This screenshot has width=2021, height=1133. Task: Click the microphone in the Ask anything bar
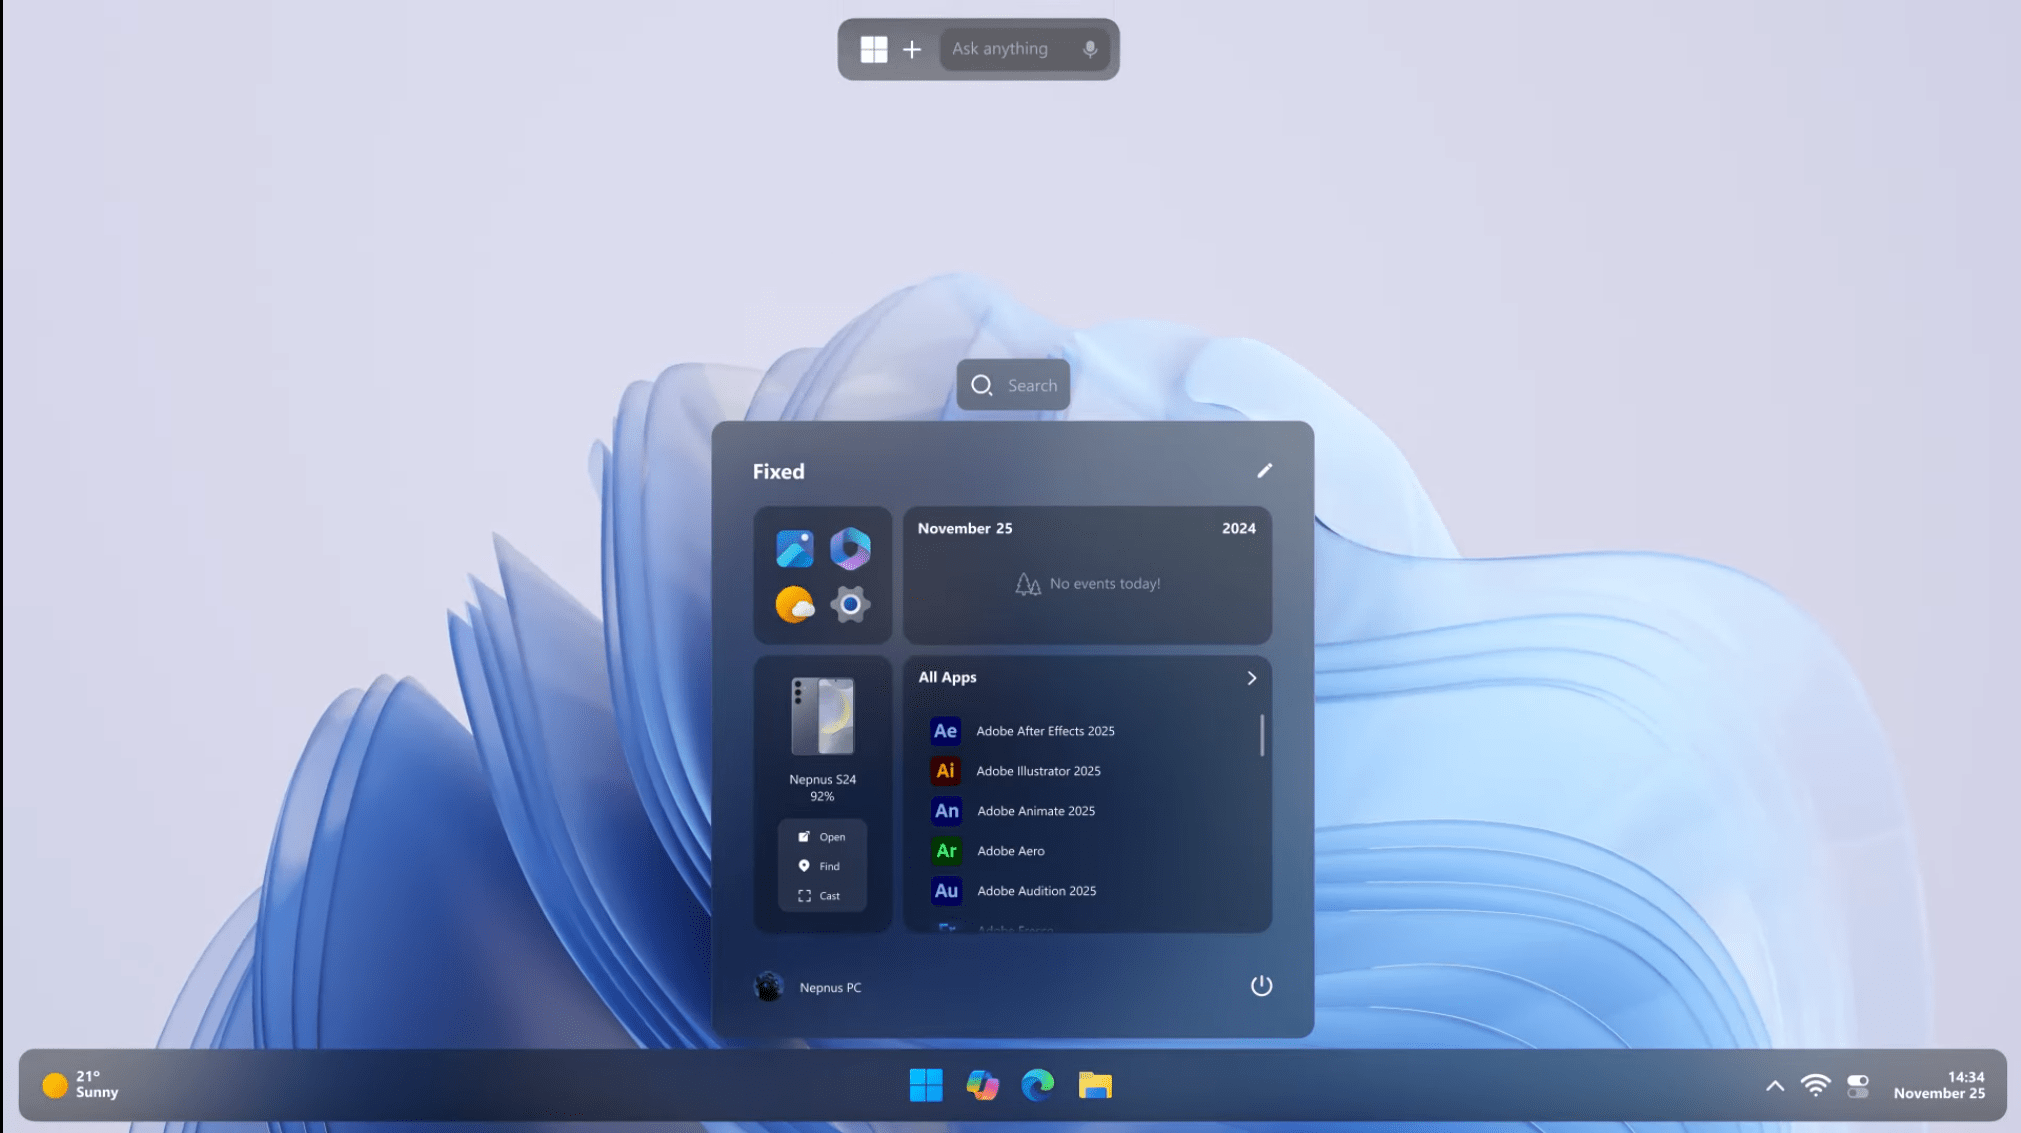(1090, 49)
